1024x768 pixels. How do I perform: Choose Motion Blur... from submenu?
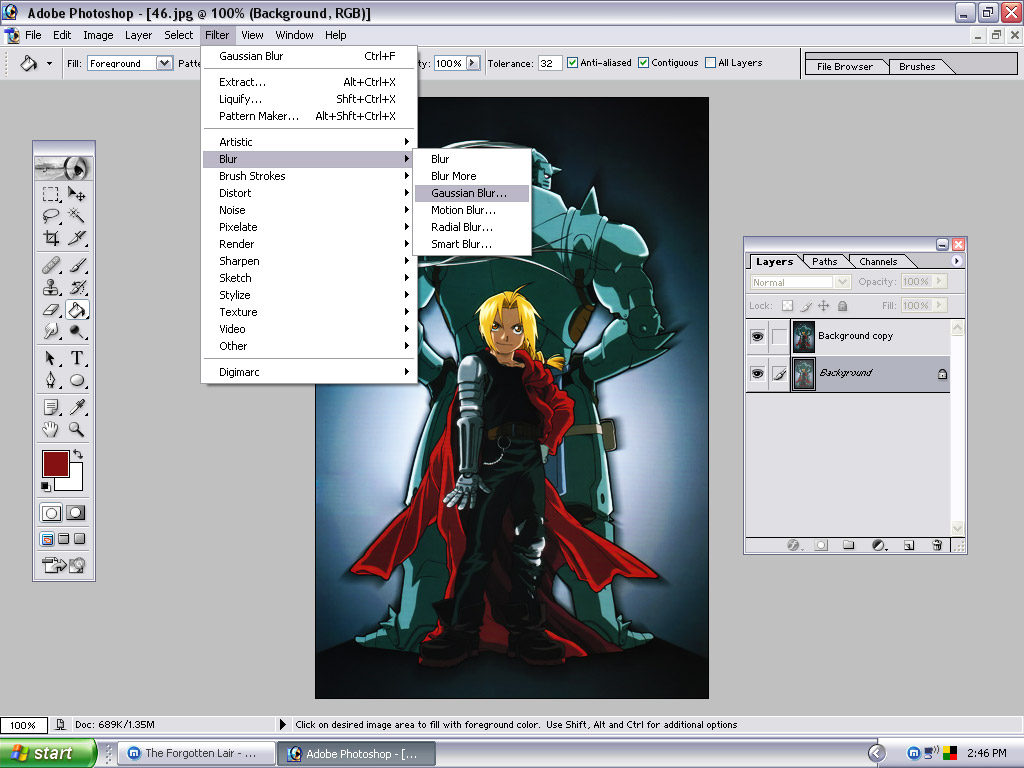(x=472, y=210)
